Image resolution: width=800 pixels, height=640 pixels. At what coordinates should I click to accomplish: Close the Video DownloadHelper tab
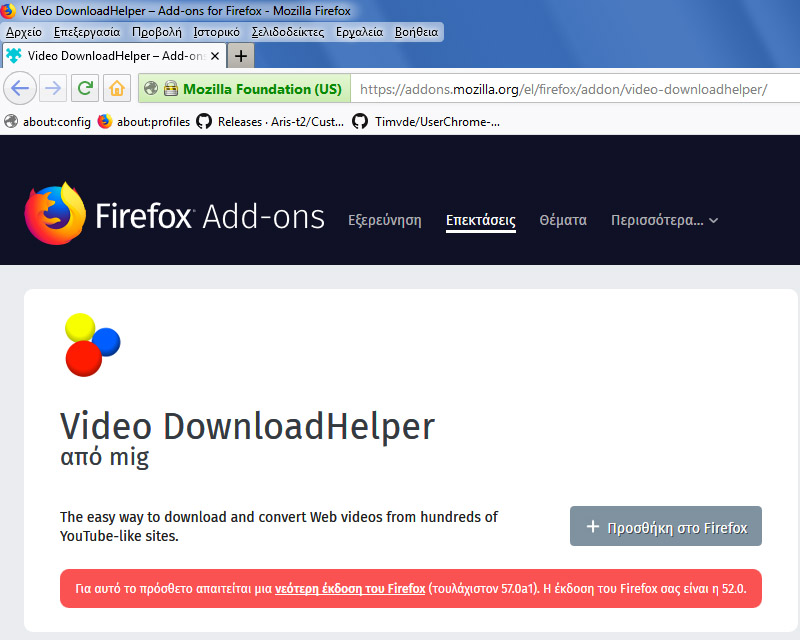[x=215, y=56]
